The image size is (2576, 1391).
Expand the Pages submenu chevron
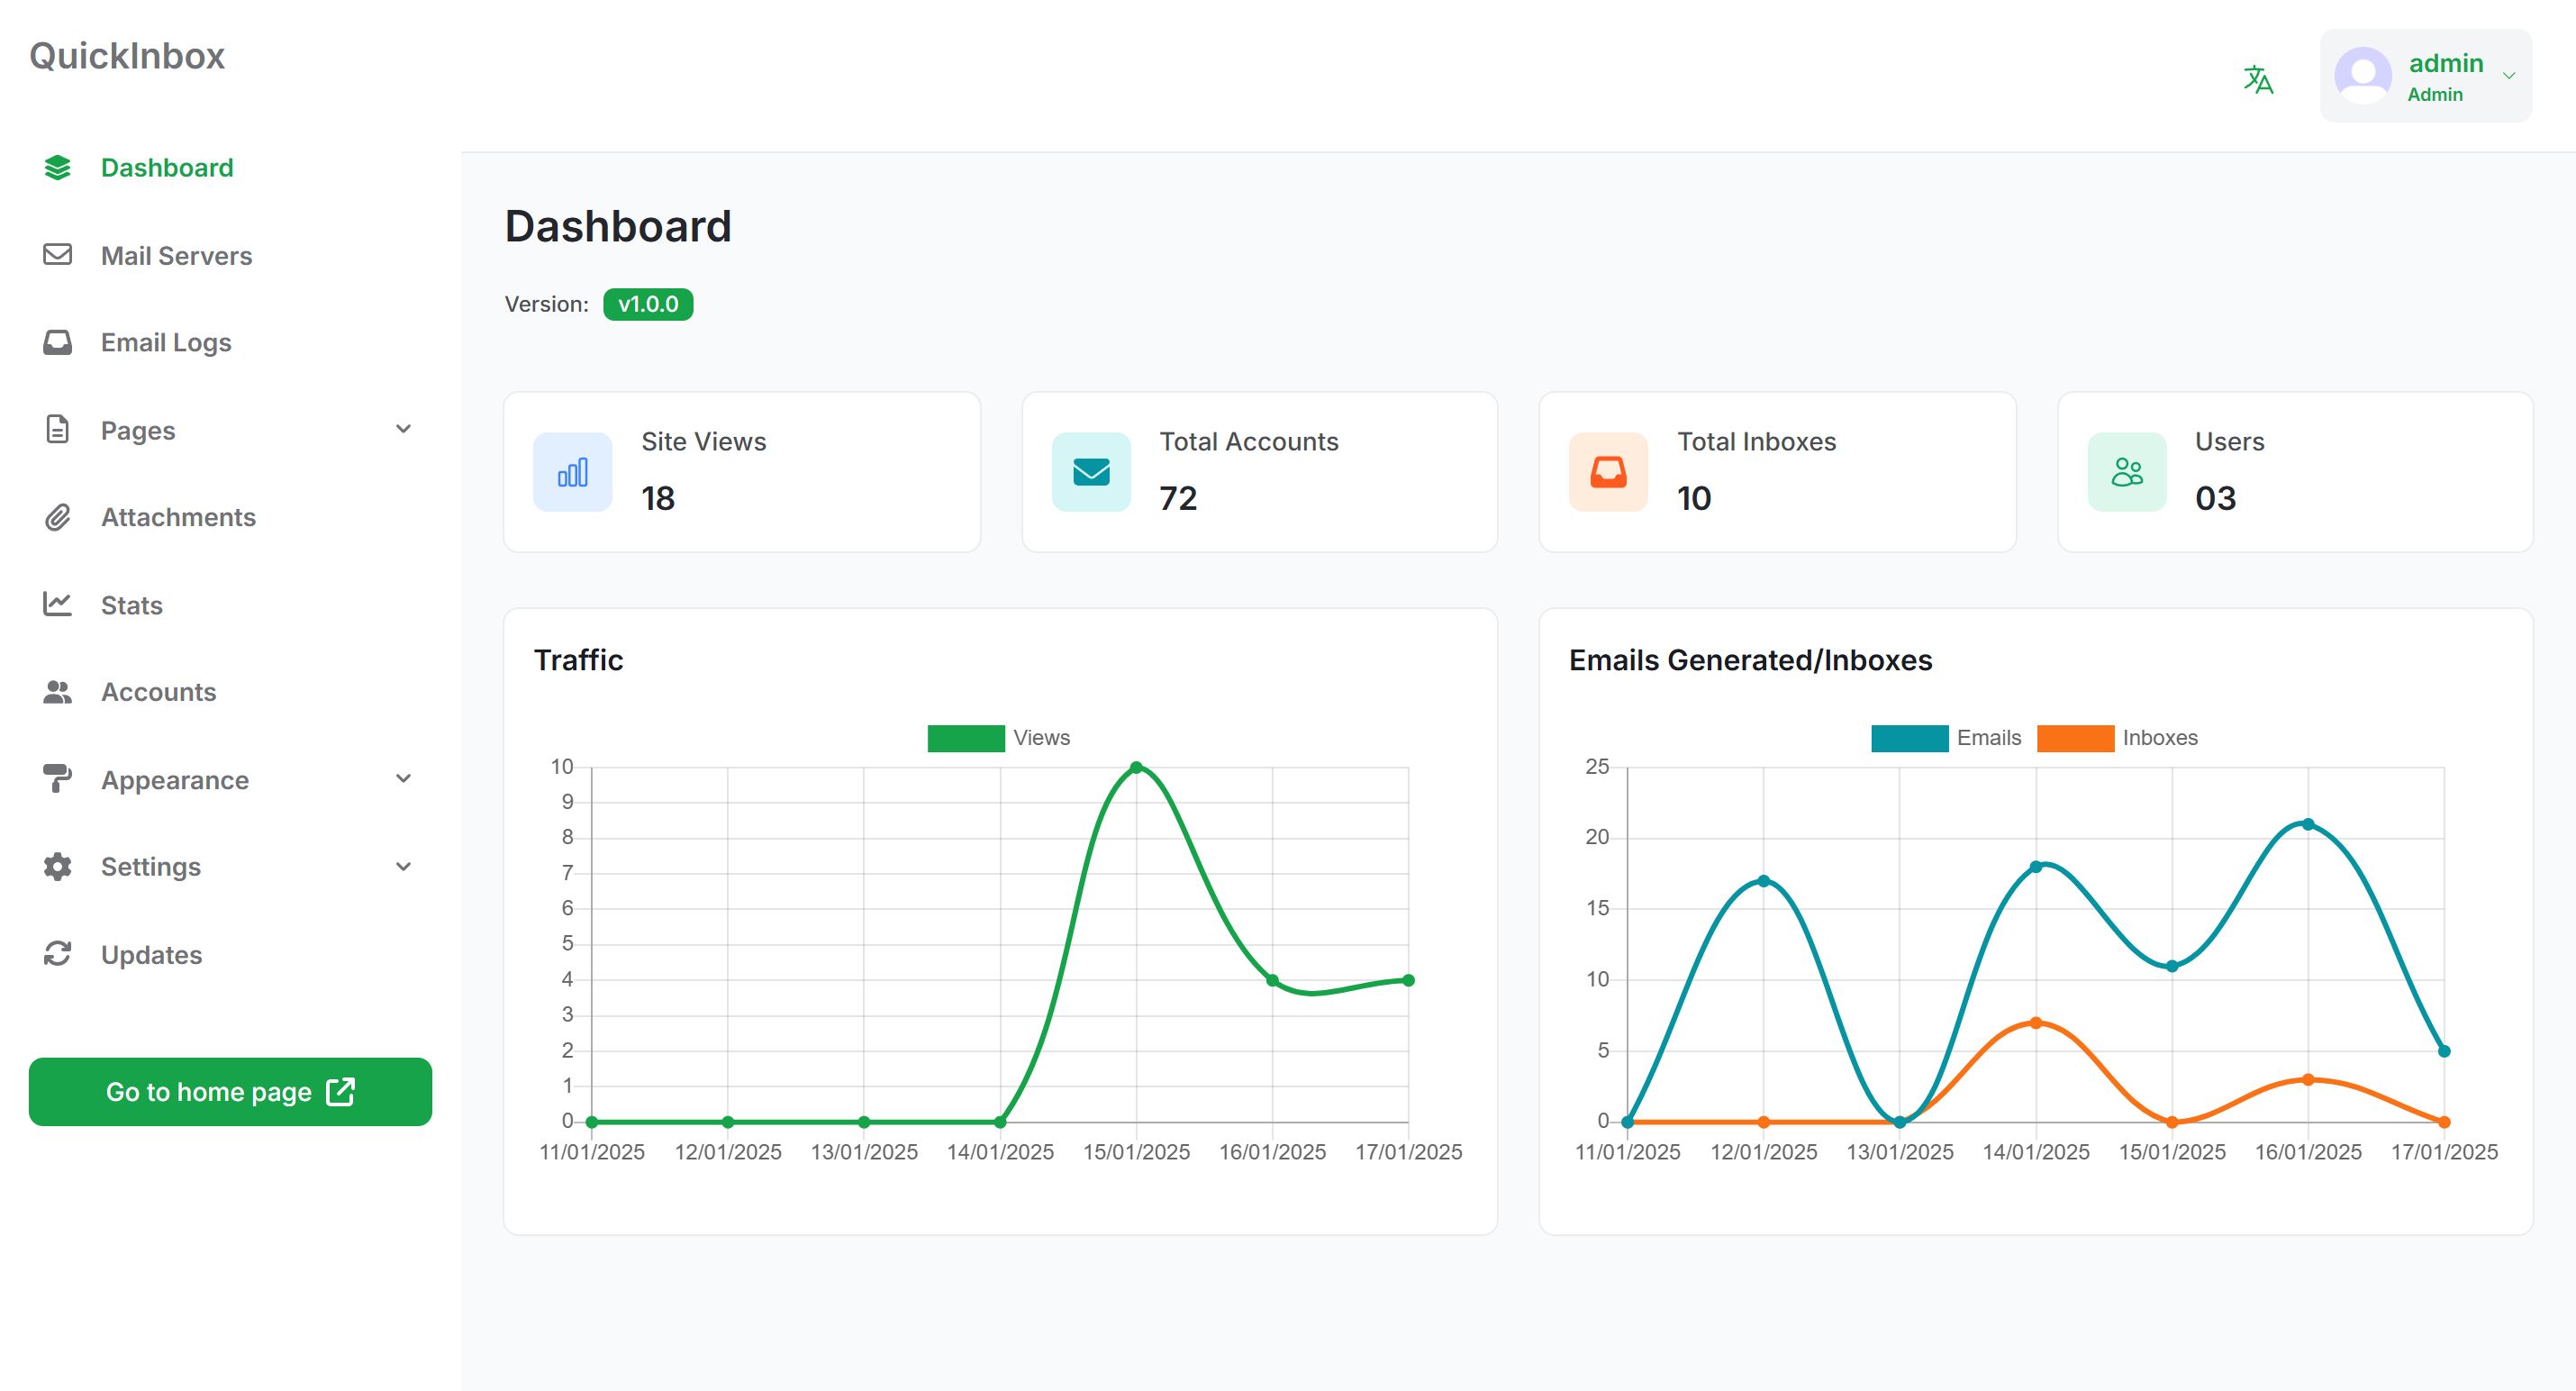[403, 430]
